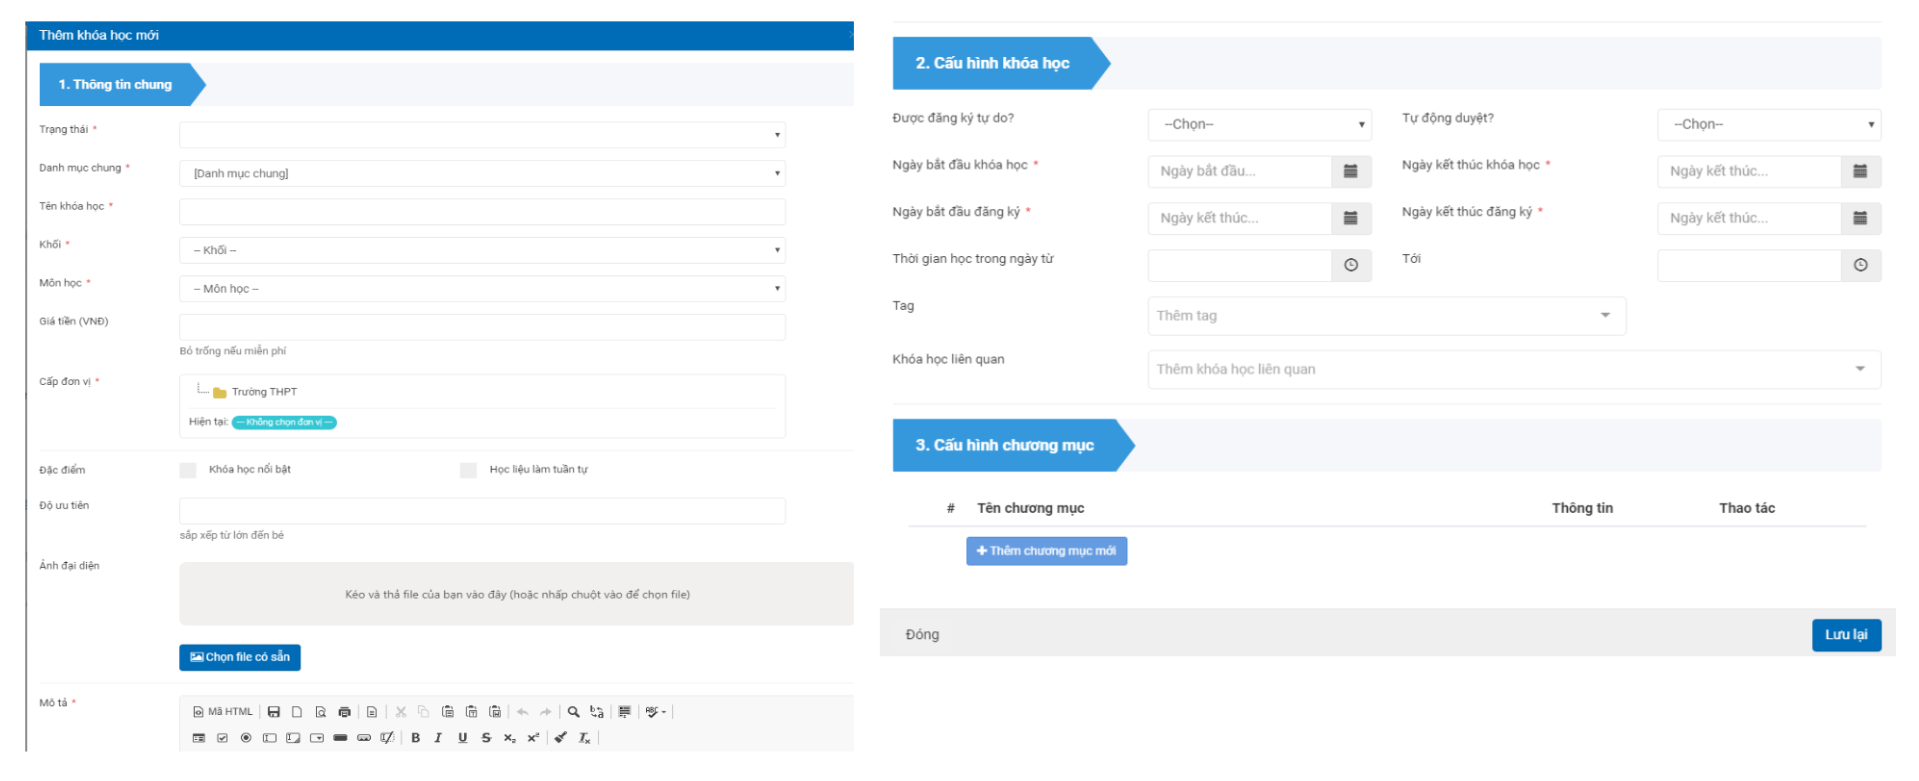This screenshot has width=1919, height=781.
Task: Open clock picker for Thời gian học từ
Action: tap(1351, 265)
